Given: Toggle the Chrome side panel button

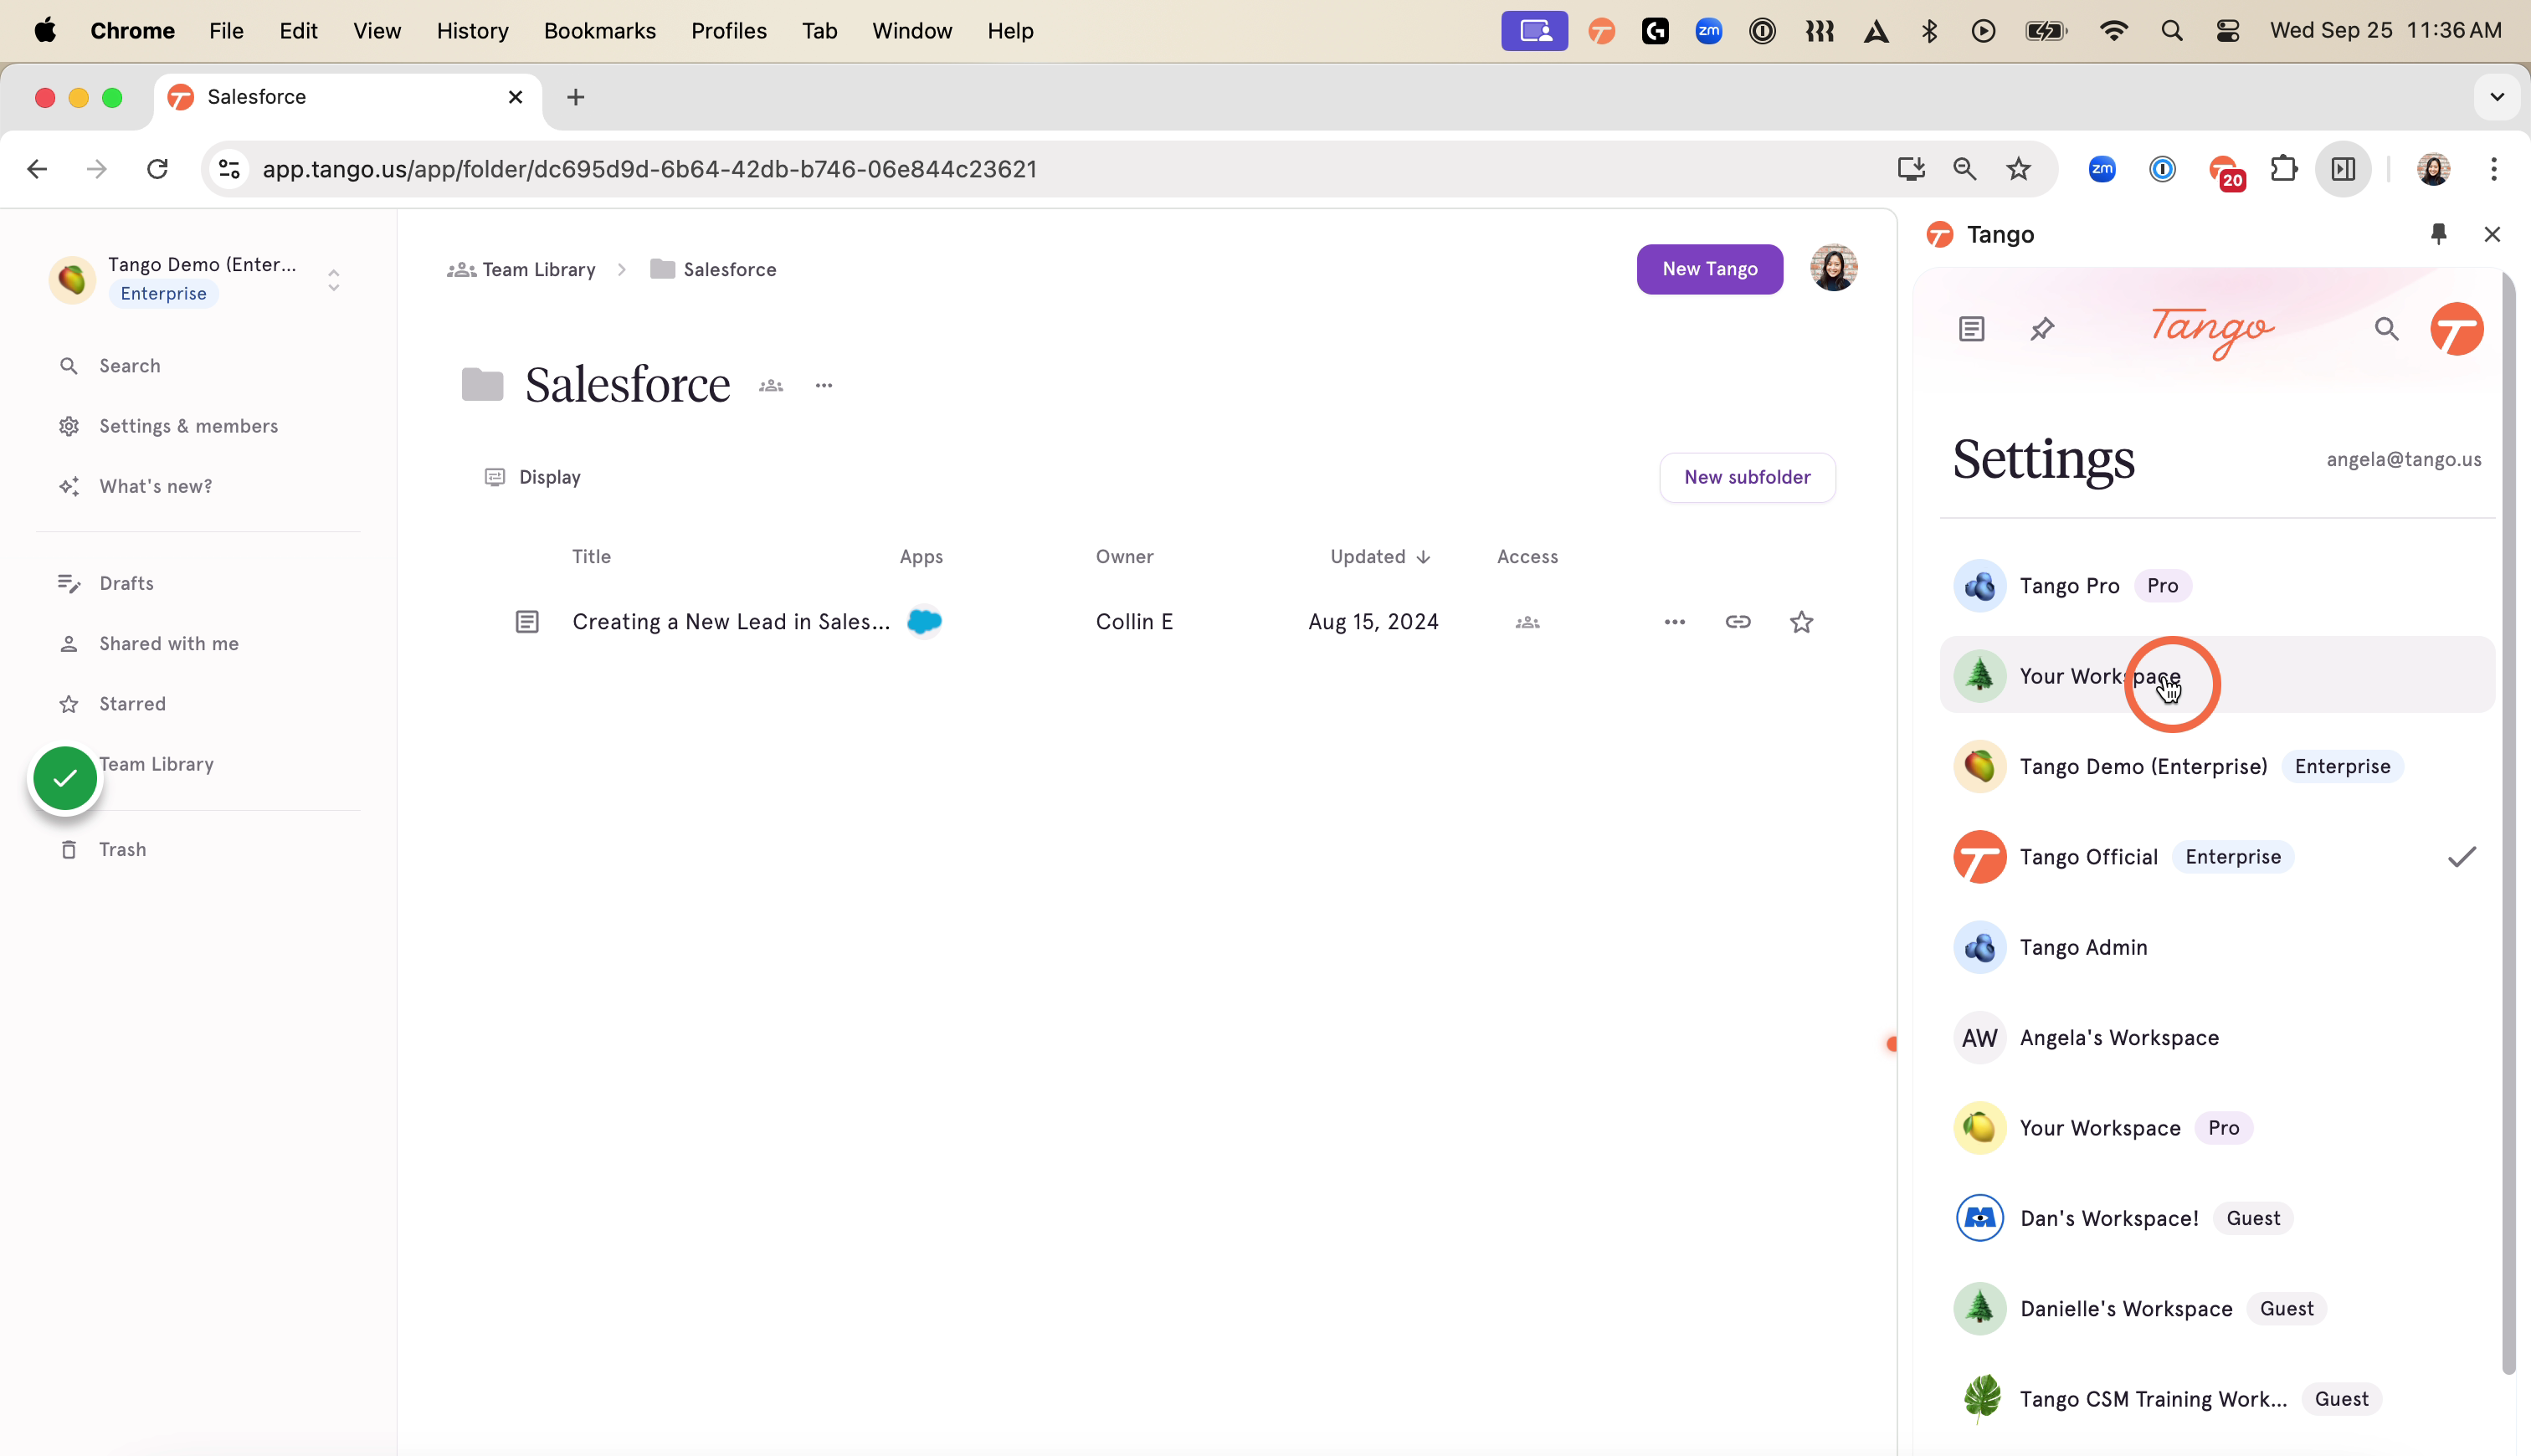Looking at the screenshot, I should click(x=2343, y=169).
